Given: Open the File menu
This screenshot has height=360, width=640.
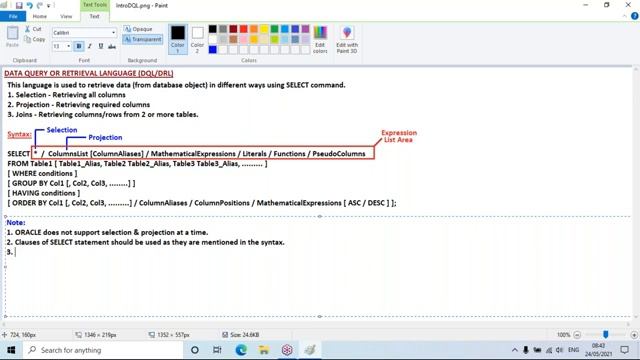Looking at the screenshot, I should tap(13, 16).
